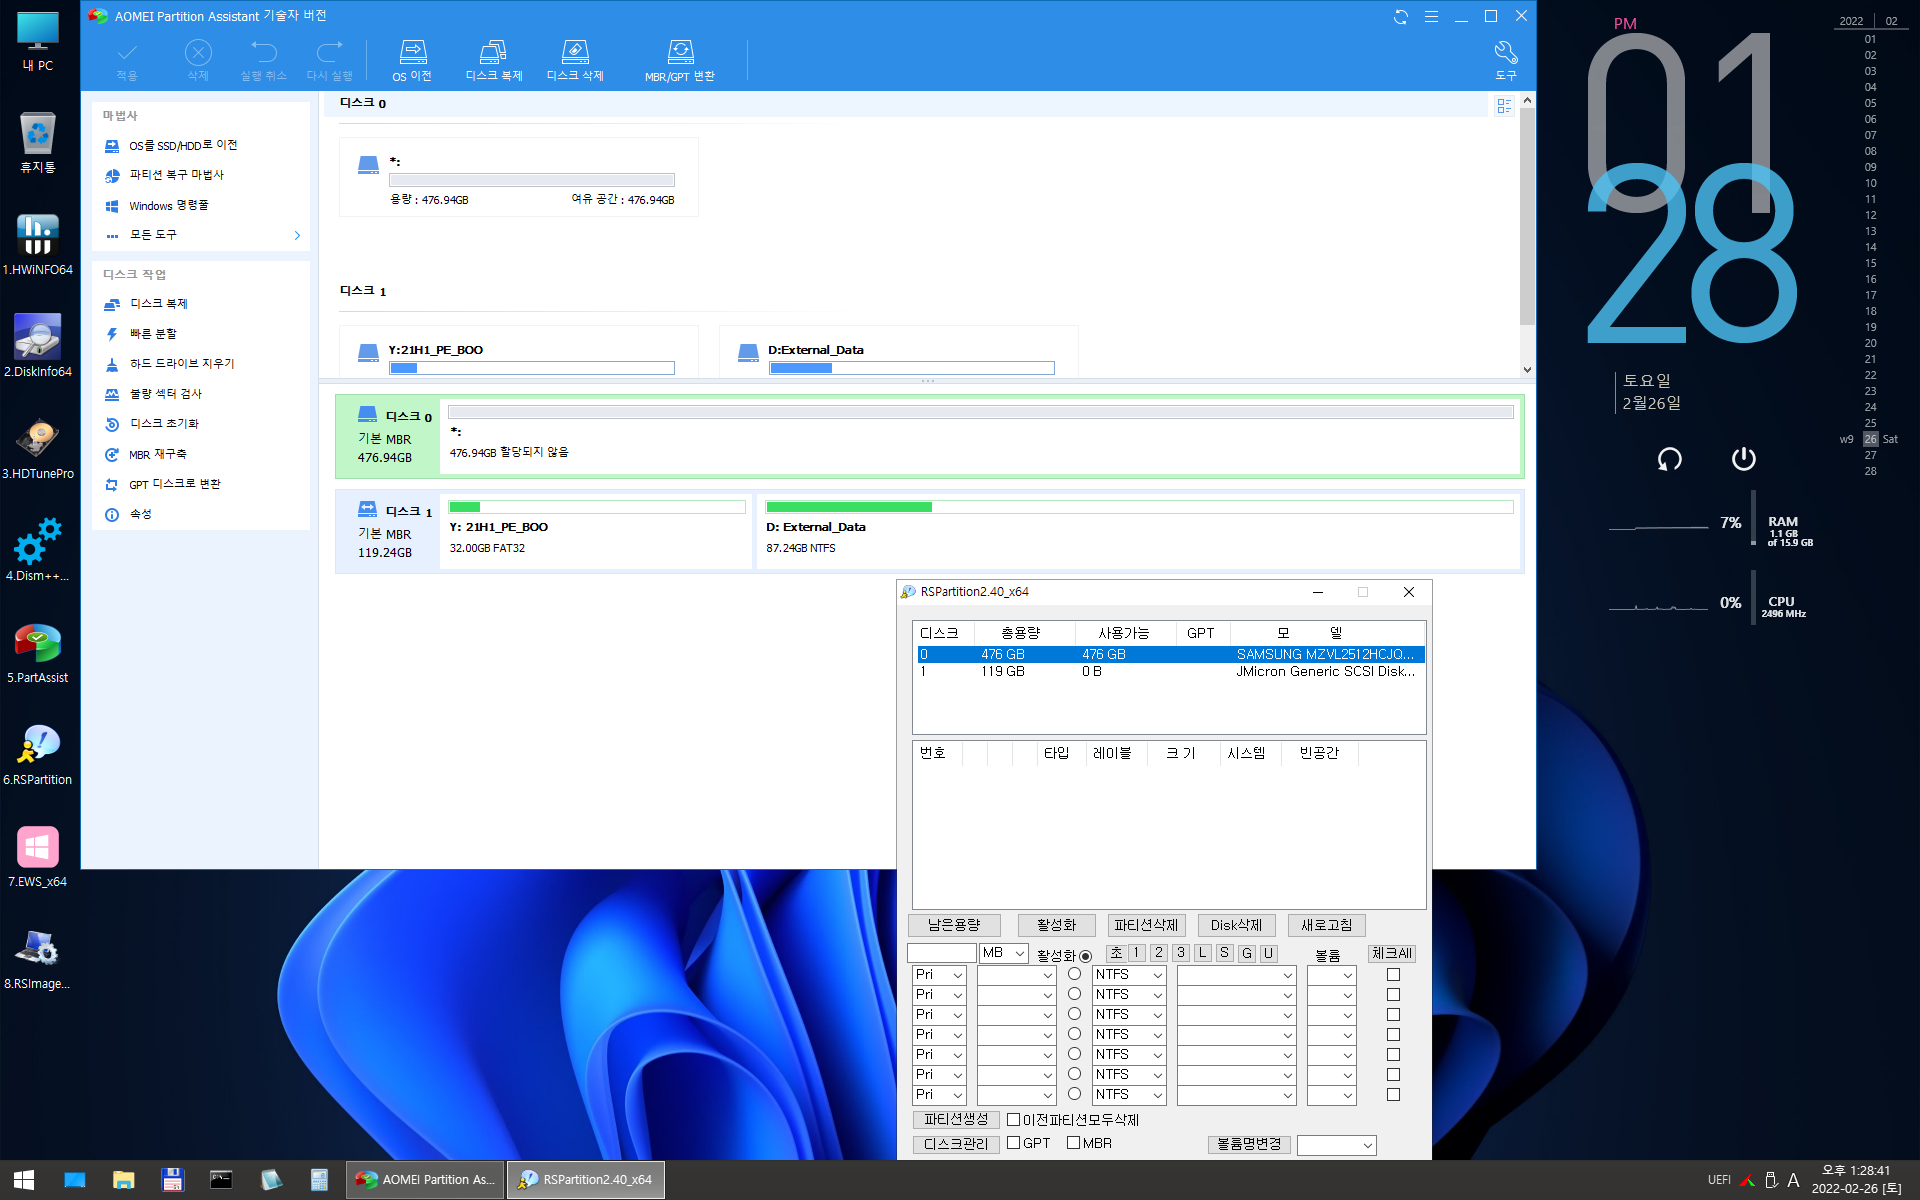
Task: Toggle the disk view layout icon
Action: pyautogui.click(x=1504, y=105)
